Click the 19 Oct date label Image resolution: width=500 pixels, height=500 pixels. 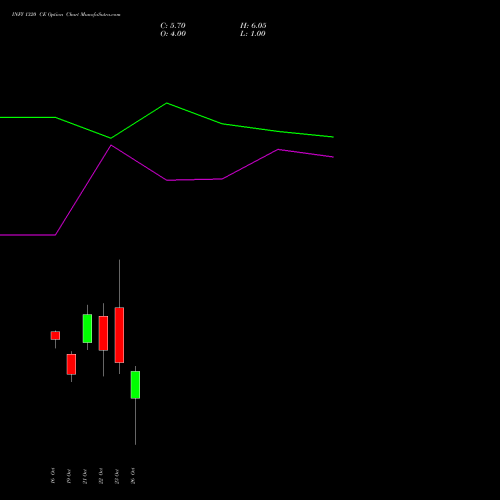point(69,476)
